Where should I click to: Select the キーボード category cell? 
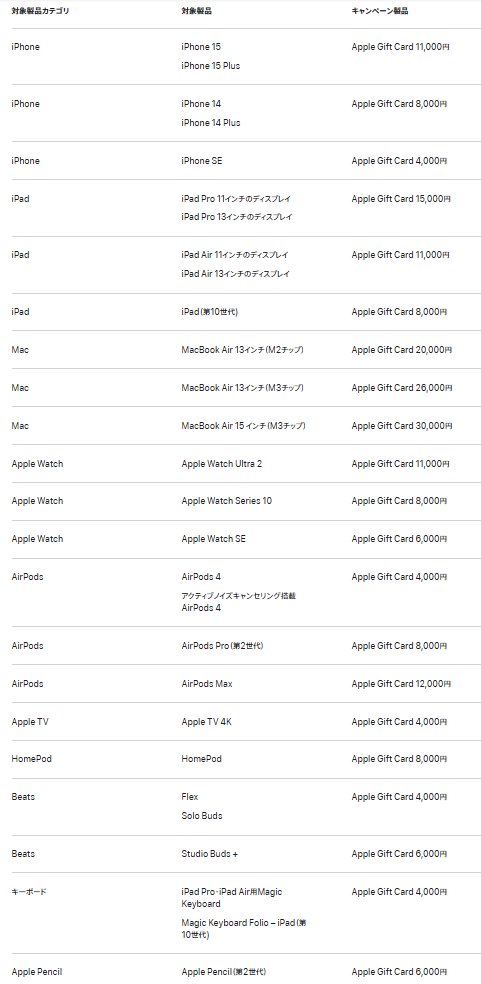tap(29, 892)
